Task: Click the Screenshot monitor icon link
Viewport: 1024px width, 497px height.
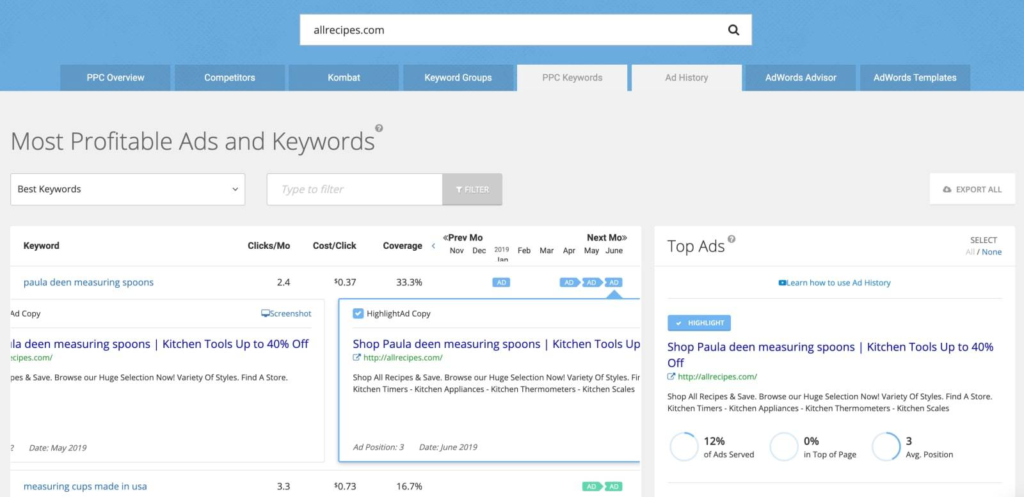Action: [286, 313]
